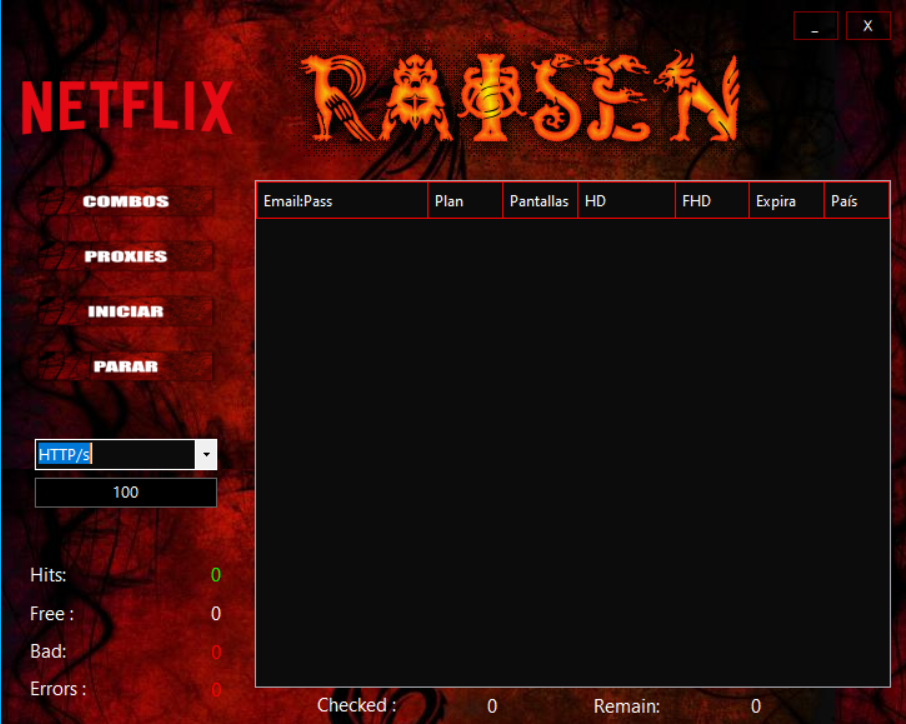This screenshot has height=724, width=906.
Task: Click the FHD column header
Action: pyautogui.click(x=712, y=201)
